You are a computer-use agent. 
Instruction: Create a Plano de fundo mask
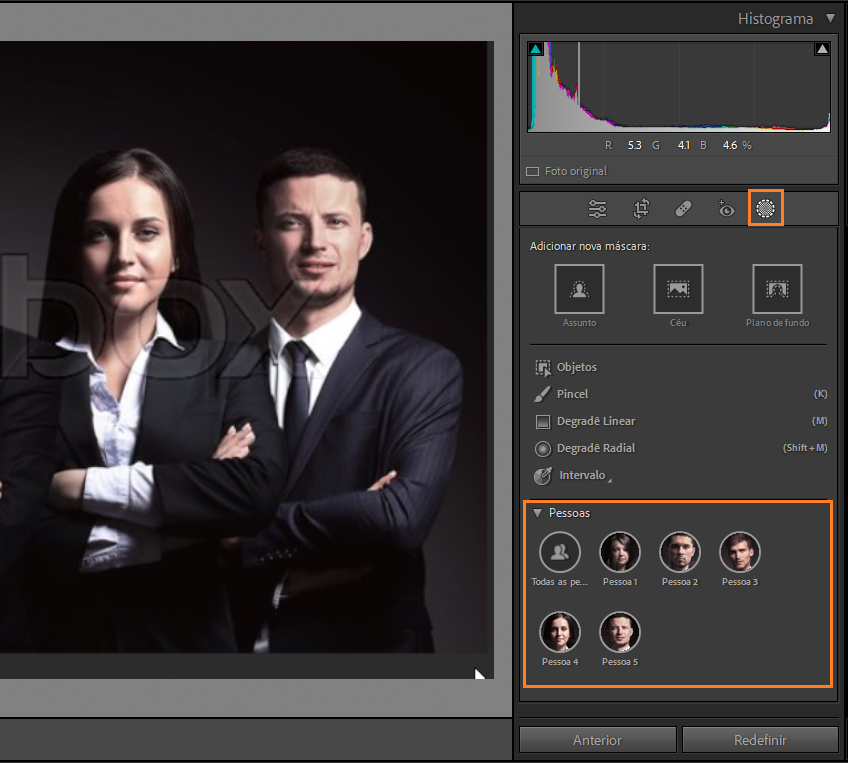[x=777, y=289]
